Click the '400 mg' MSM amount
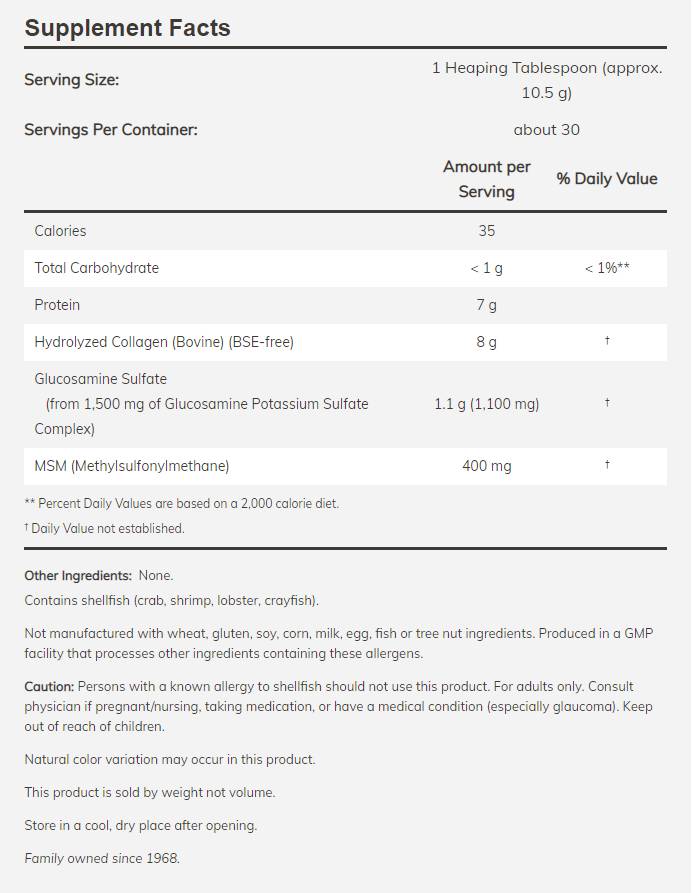692x893 pixels. coord(486,466)
